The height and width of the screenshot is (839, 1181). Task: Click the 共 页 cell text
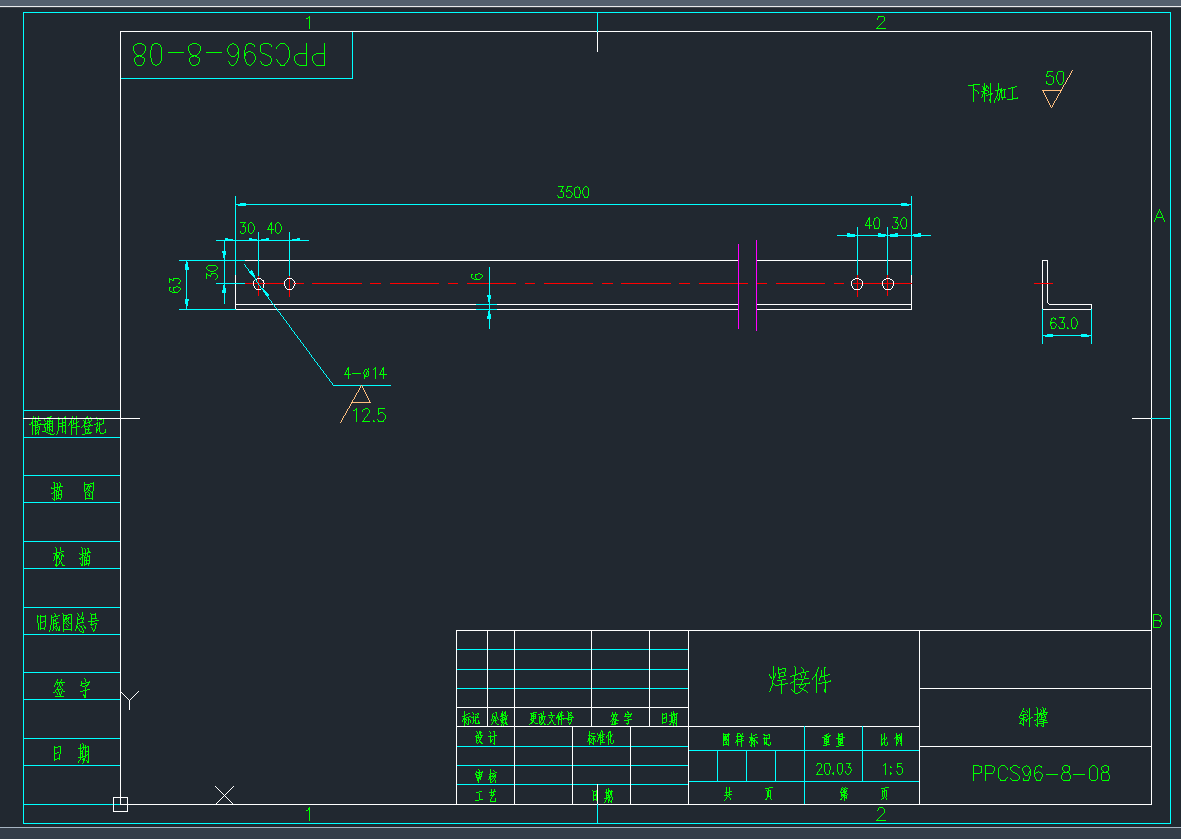[747, 794]
